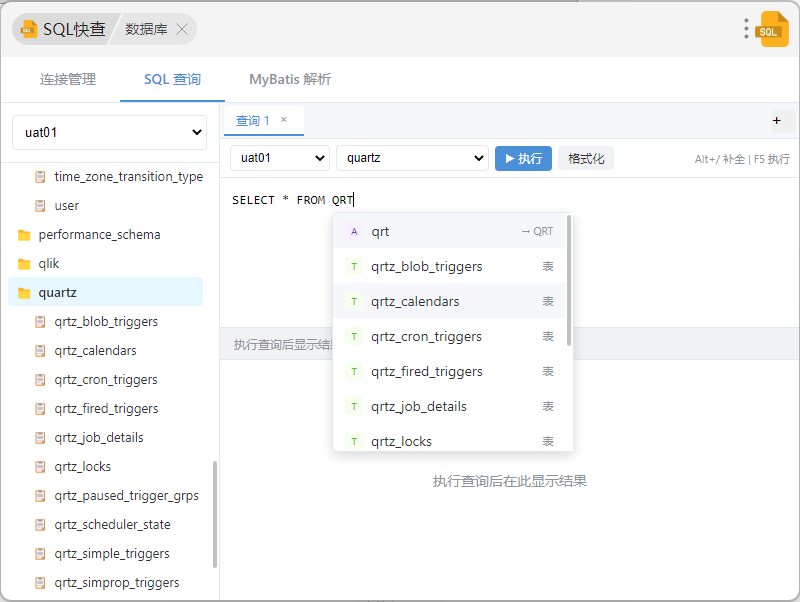Close the 数据库 title tab with X

tap(182, 29)
